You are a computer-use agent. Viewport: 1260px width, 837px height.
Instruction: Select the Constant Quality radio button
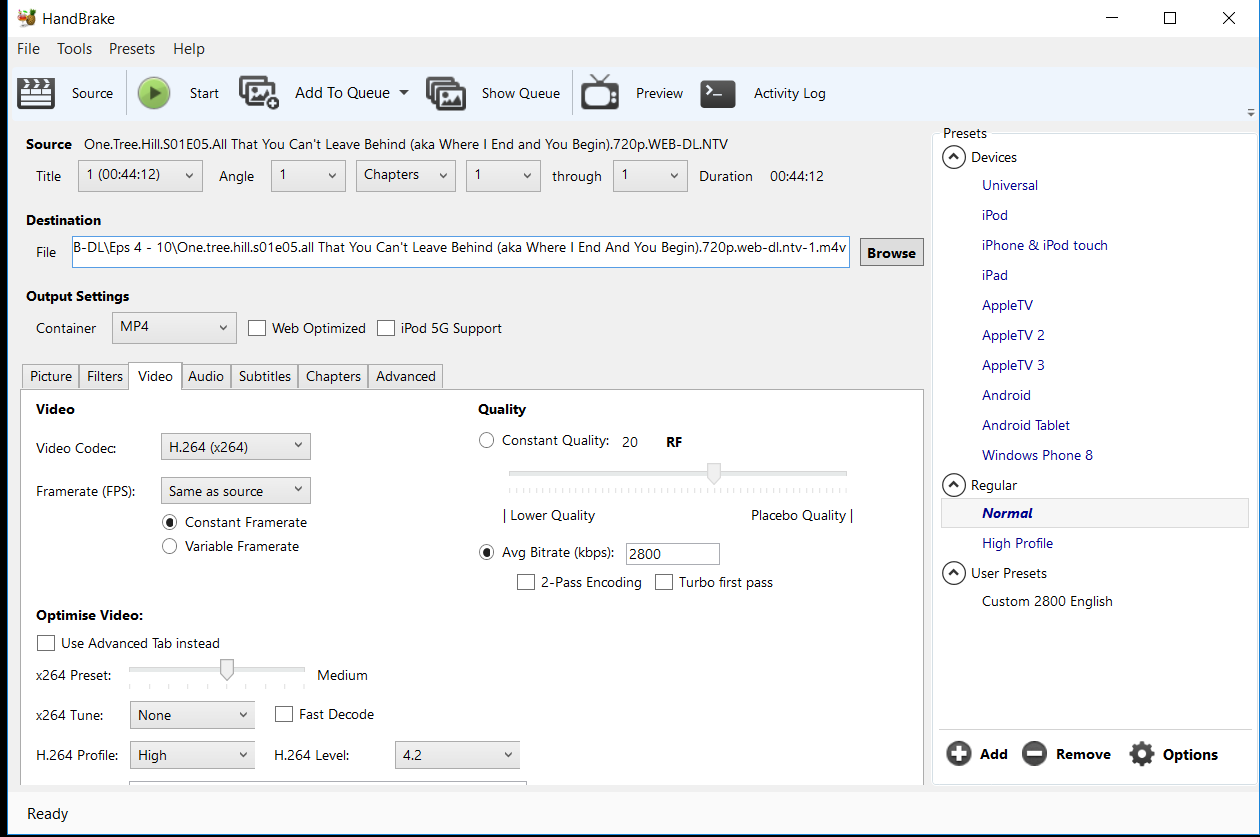tap(486, 440)
